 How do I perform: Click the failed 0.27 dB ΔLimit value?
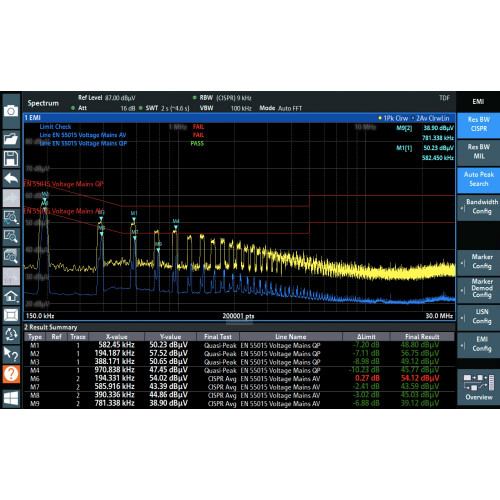pos(367,378)
